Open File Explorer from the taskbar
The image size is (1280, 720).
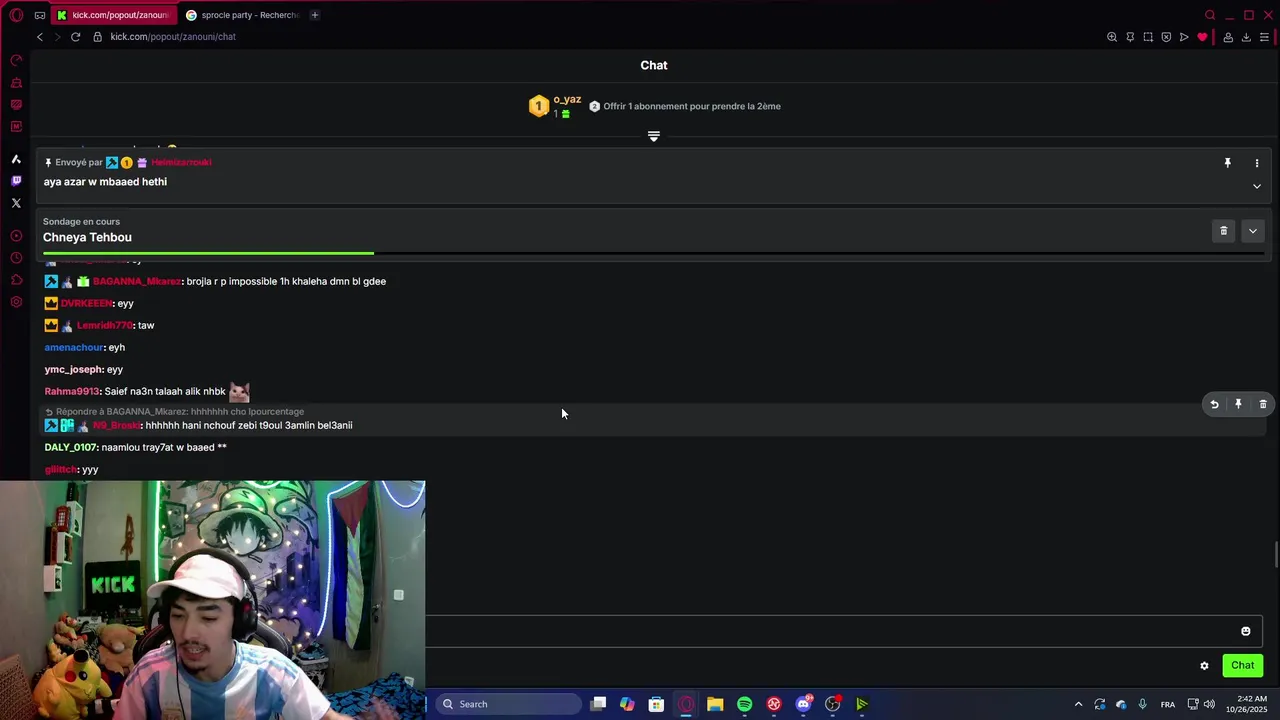click(715, 704)
